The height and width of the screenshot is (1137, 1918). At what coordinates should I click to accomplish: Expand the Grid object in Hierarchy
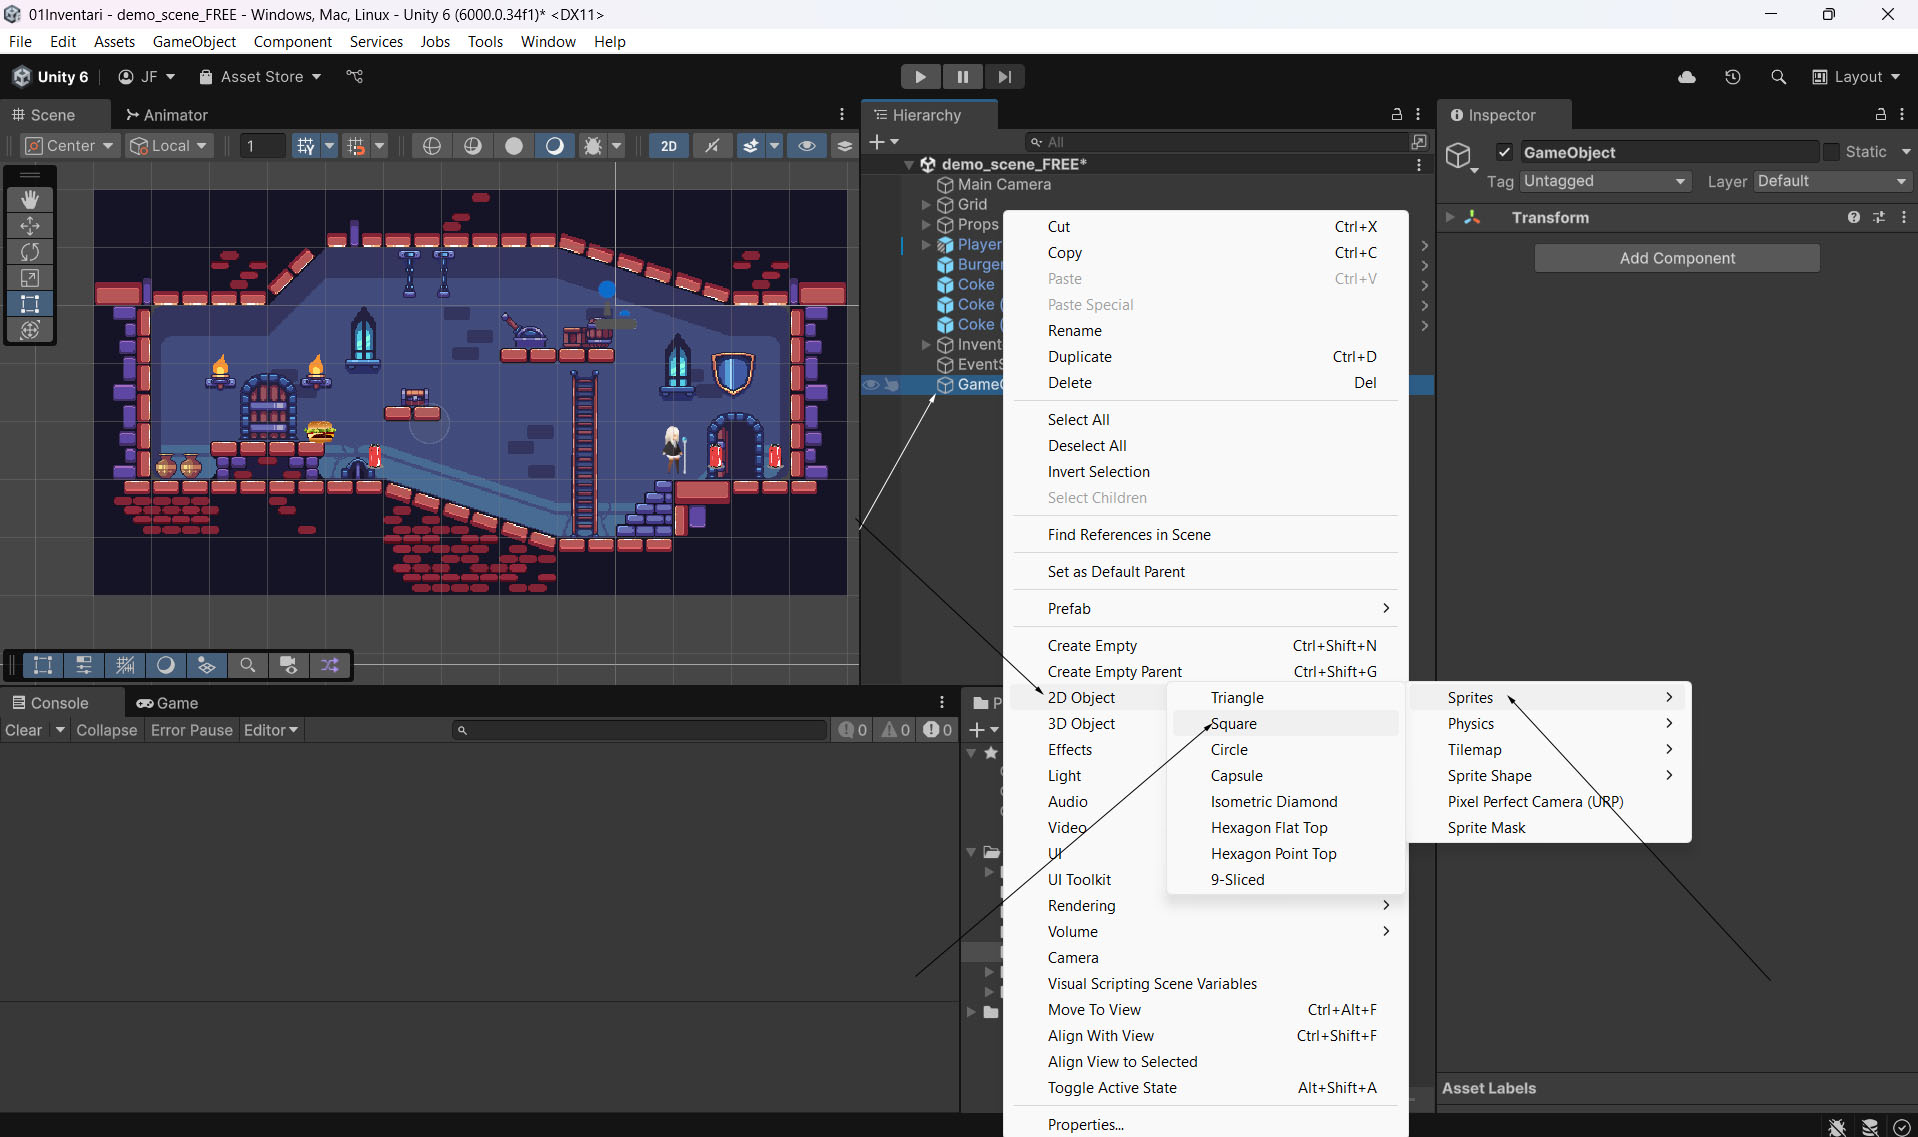tap(926, 205)
